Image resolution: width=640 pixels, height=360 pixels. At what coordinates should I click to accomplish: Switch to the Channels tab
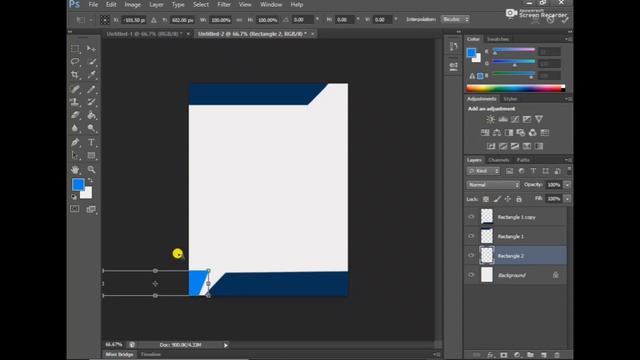pos(498,160)
